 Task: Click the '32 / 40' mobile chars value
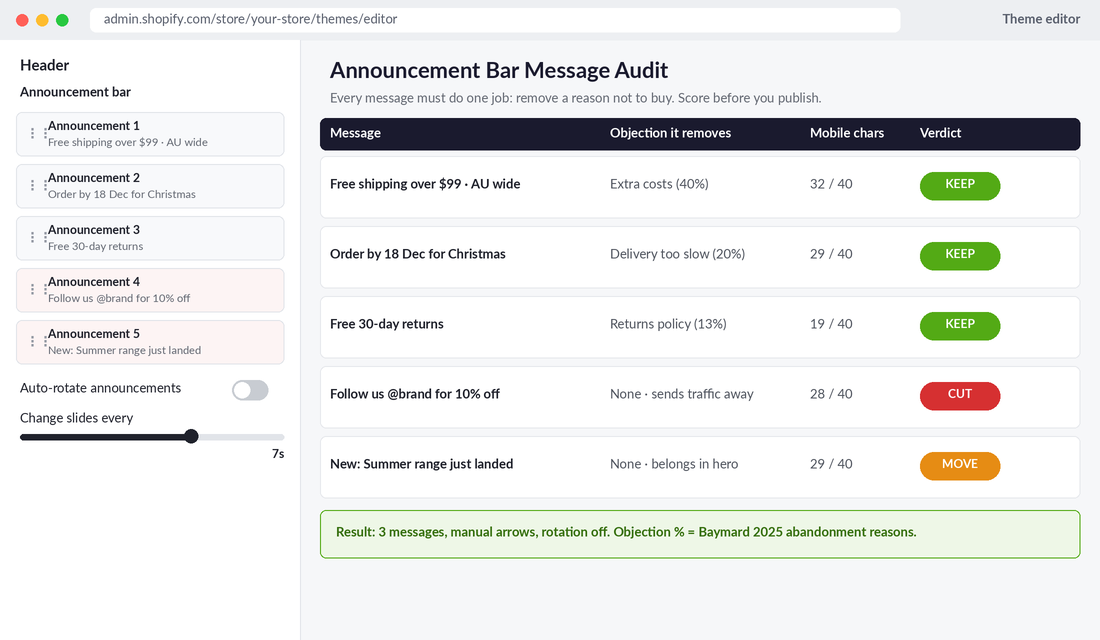tap(831, 184)
